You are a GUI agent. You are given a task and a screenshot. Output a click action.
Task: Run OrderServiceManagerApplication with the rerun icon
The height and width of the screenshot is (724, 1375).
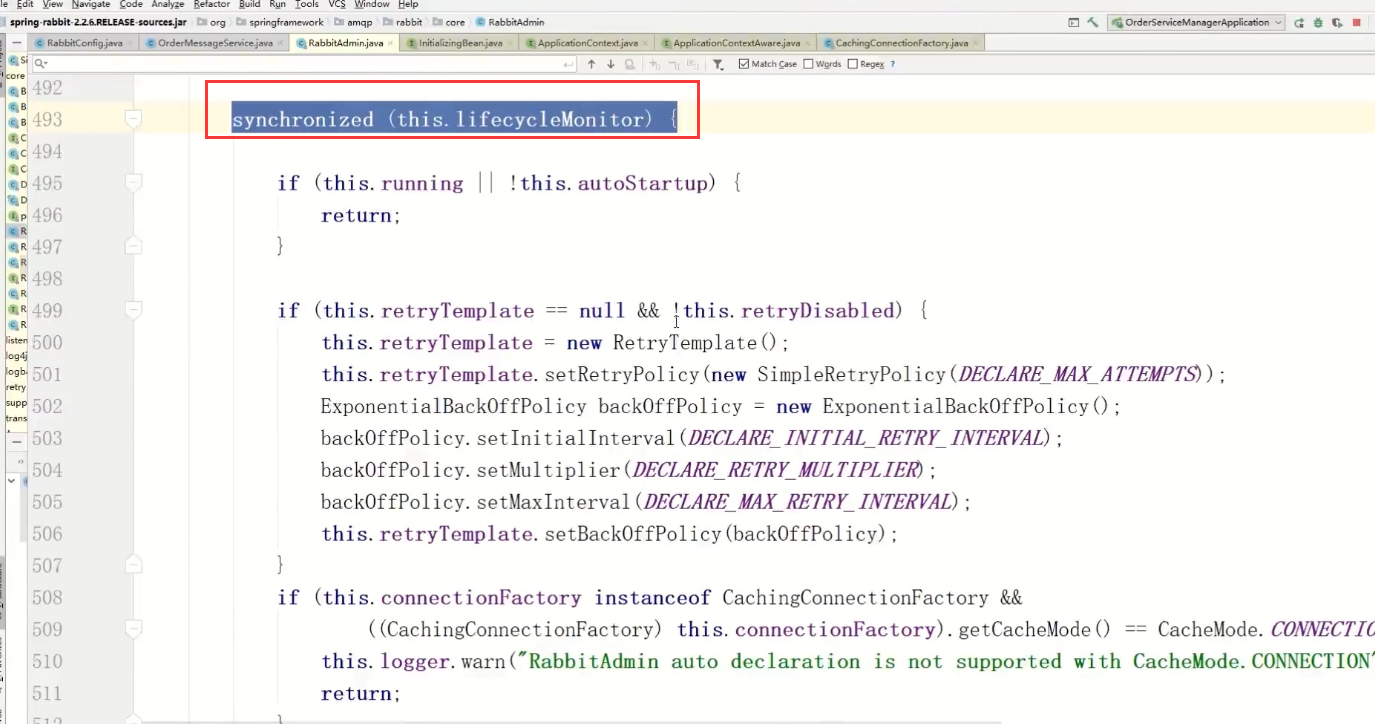(x=1299, y=22)
